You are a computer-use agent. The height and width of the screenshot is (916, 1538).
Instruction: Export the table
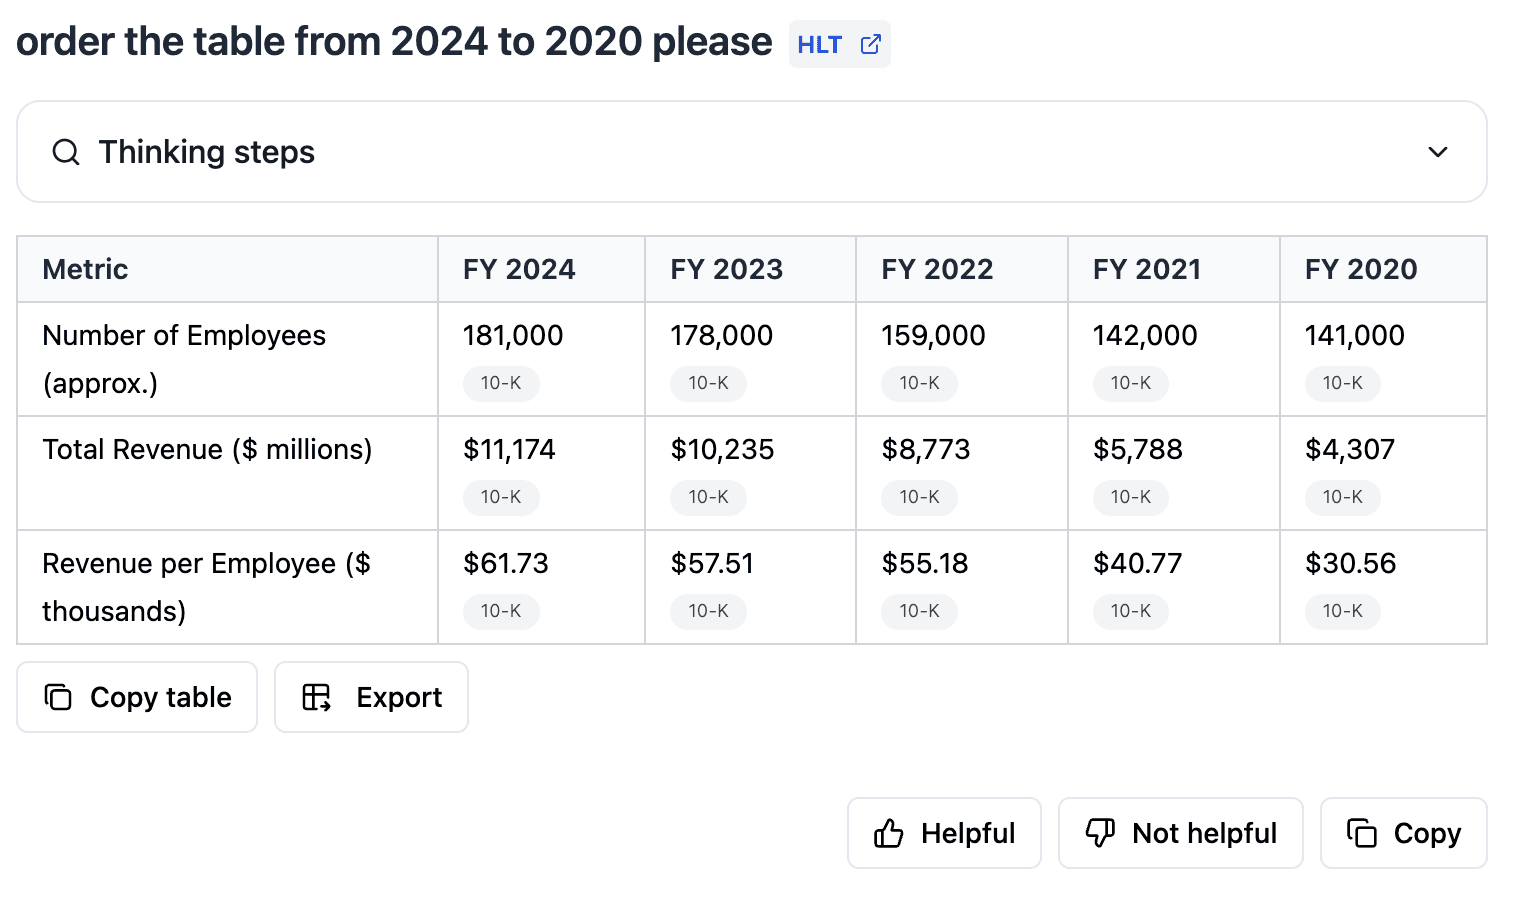(371, 697)
